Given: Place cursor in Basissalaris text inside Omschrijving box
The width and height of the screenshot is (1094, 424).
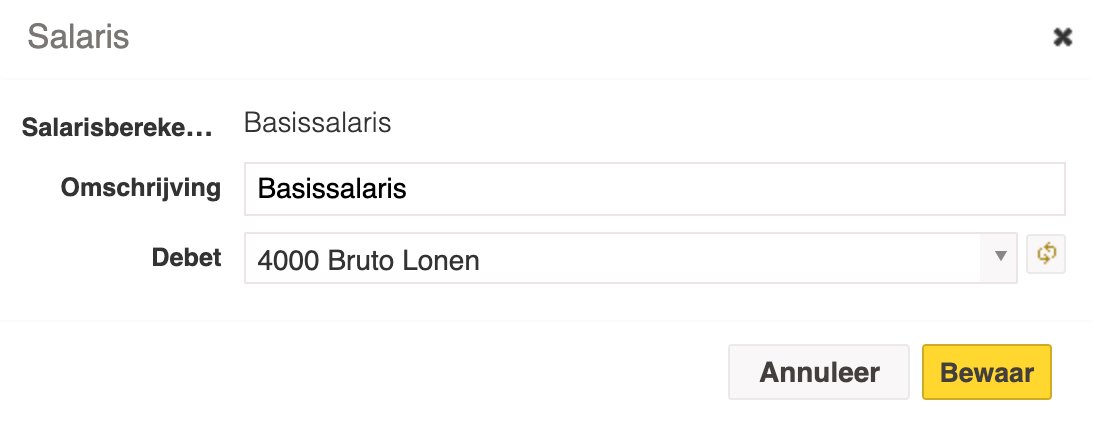Looking at the screenshot, I should 332,189.
